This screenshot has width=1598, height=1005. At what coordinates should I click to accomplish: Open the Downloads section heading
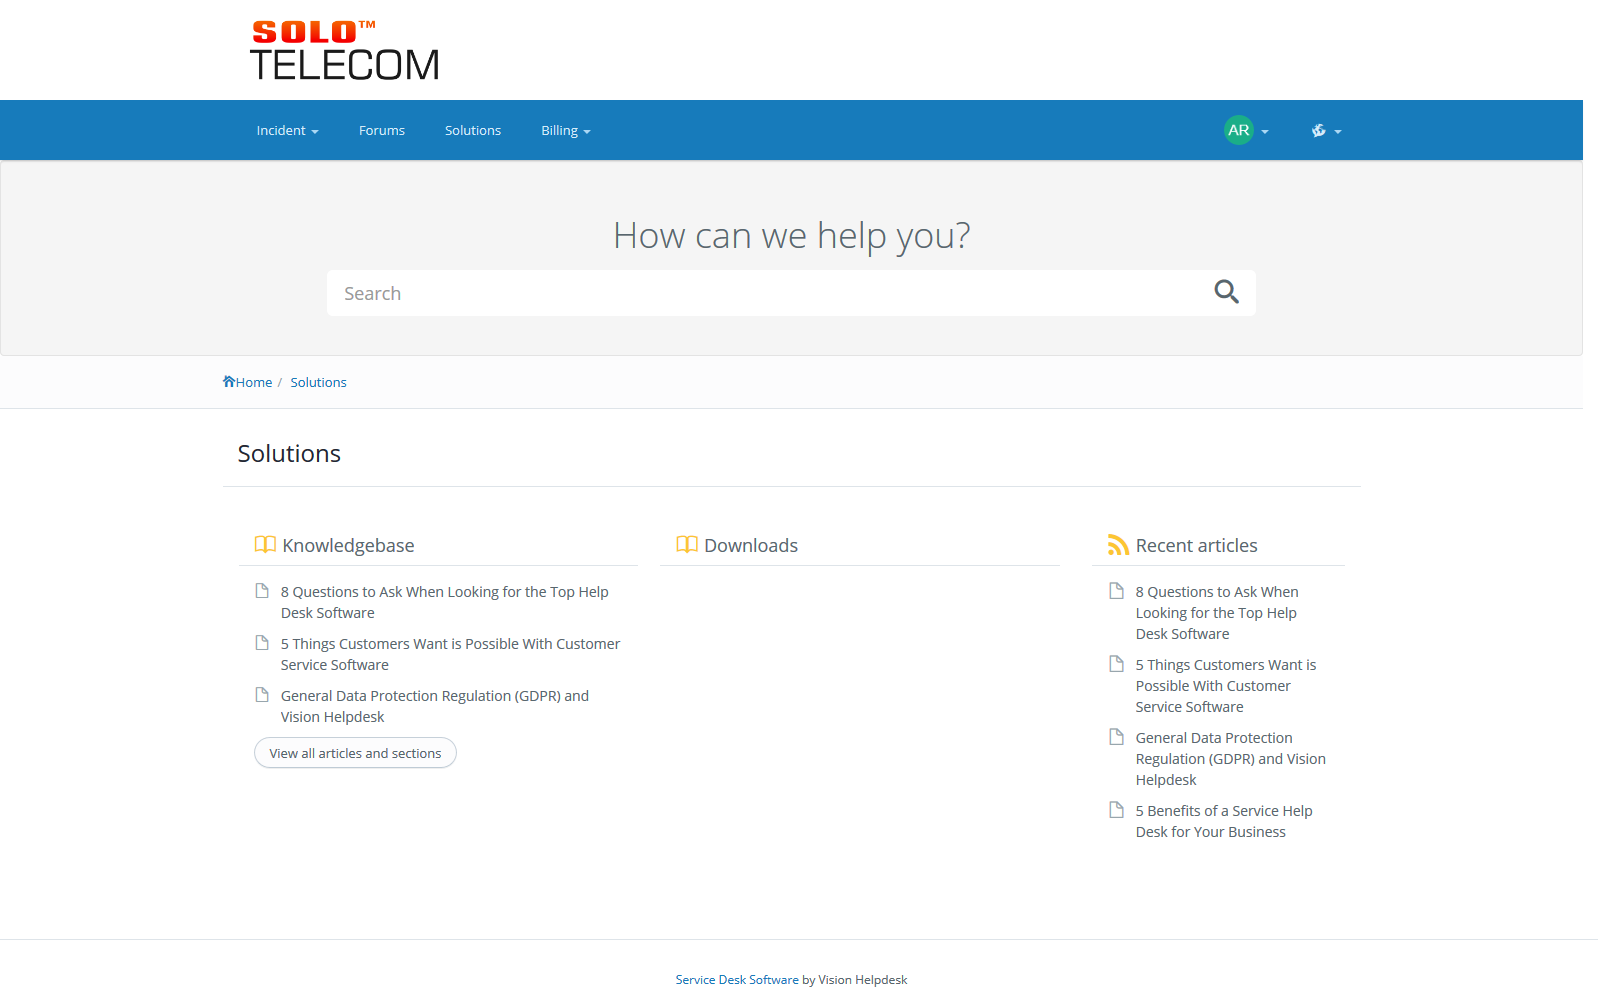(750, 545)
